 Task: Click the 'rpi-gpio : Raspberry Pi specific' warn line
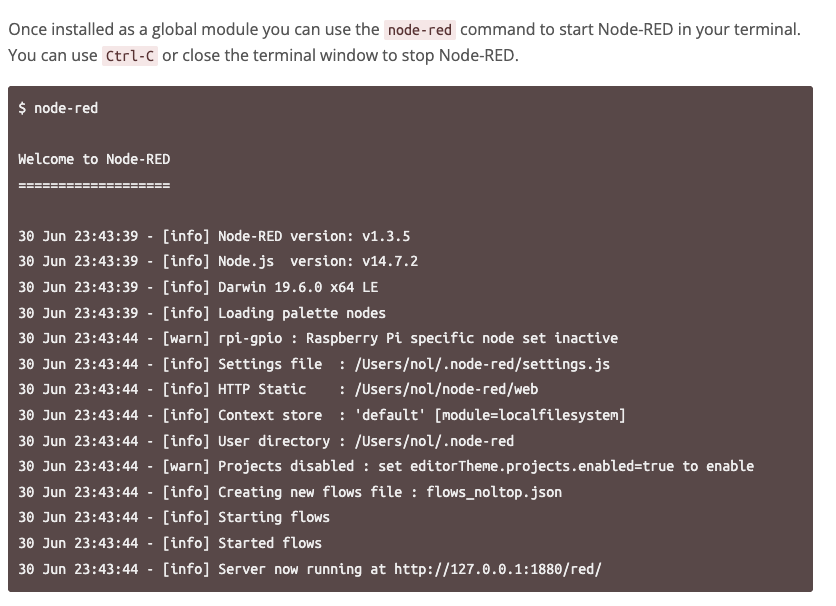(318, 338)
